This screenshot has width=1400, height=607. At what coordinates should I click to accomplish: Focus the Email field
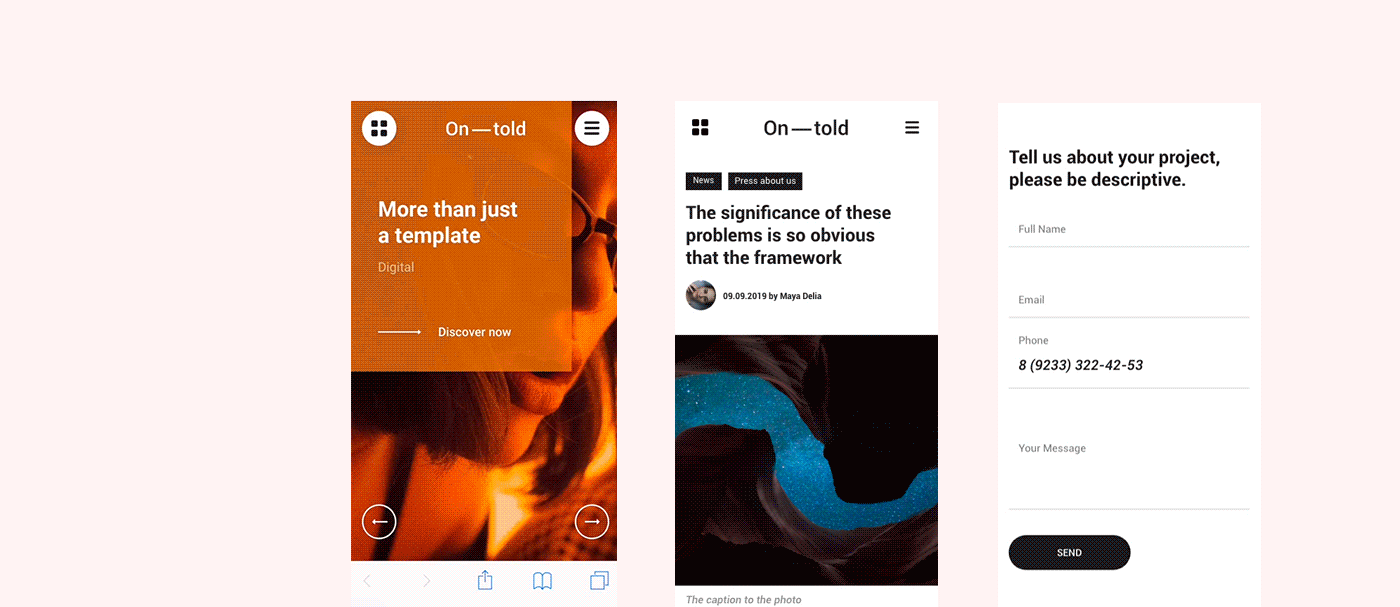coord(1129,300)
